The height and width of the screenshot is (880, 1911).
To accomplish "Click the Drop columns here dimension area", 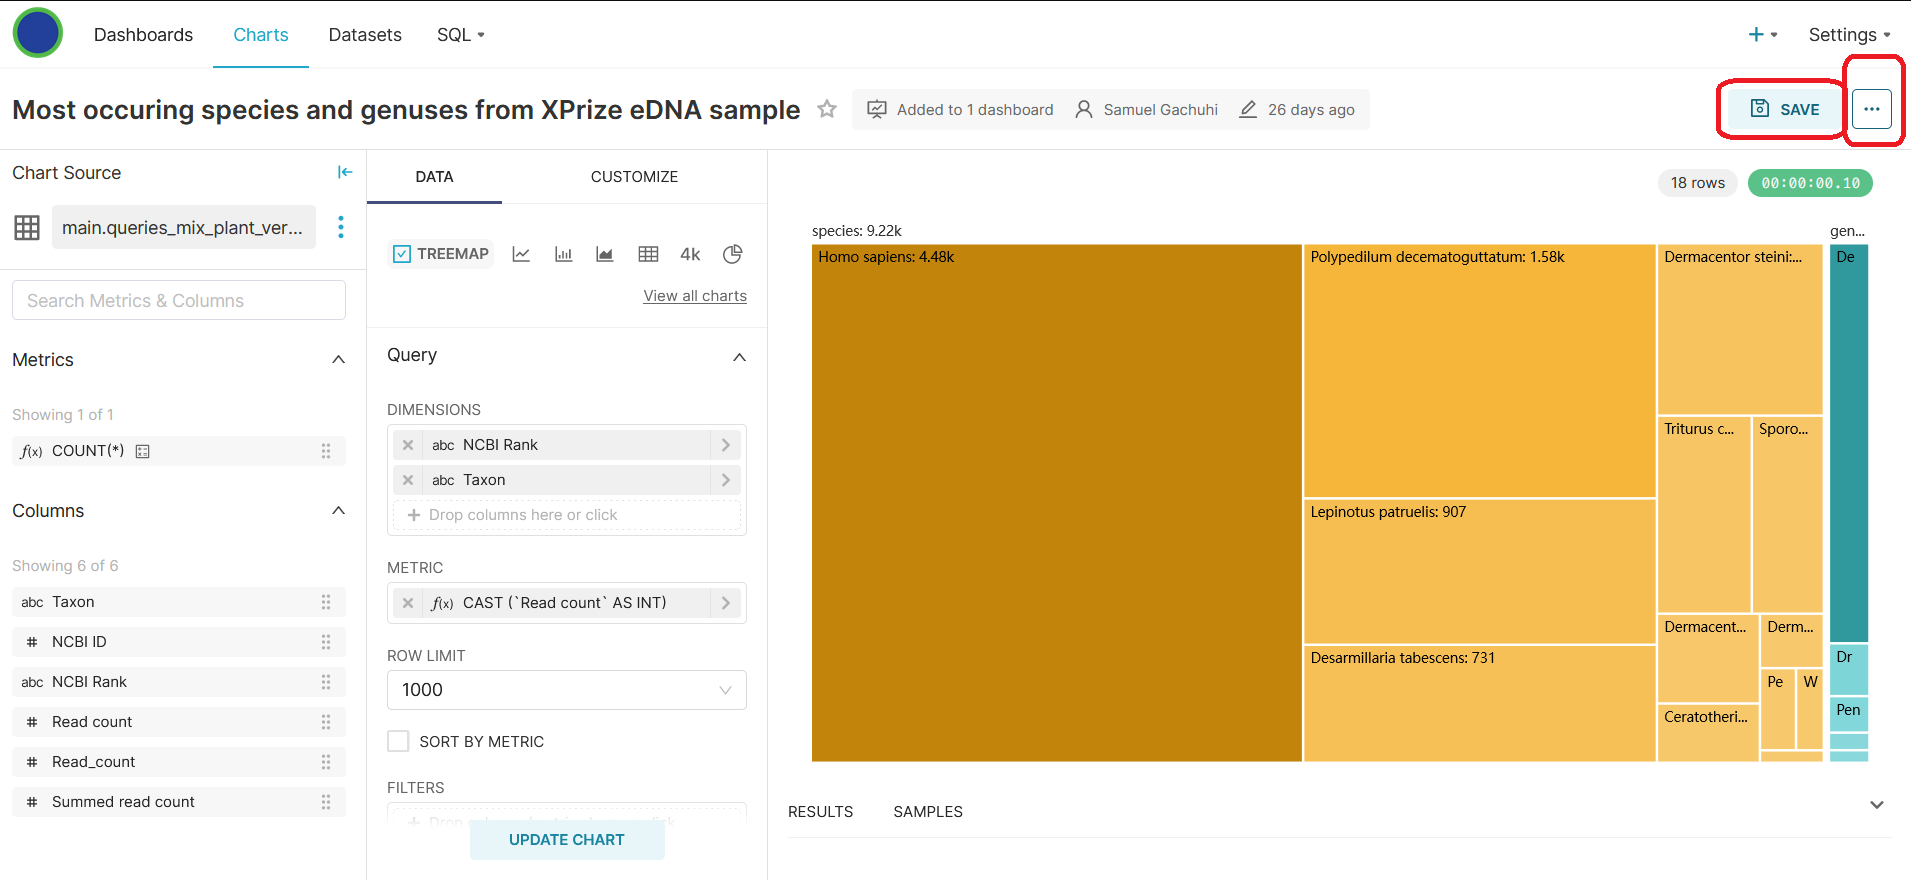I will [567, 515].
